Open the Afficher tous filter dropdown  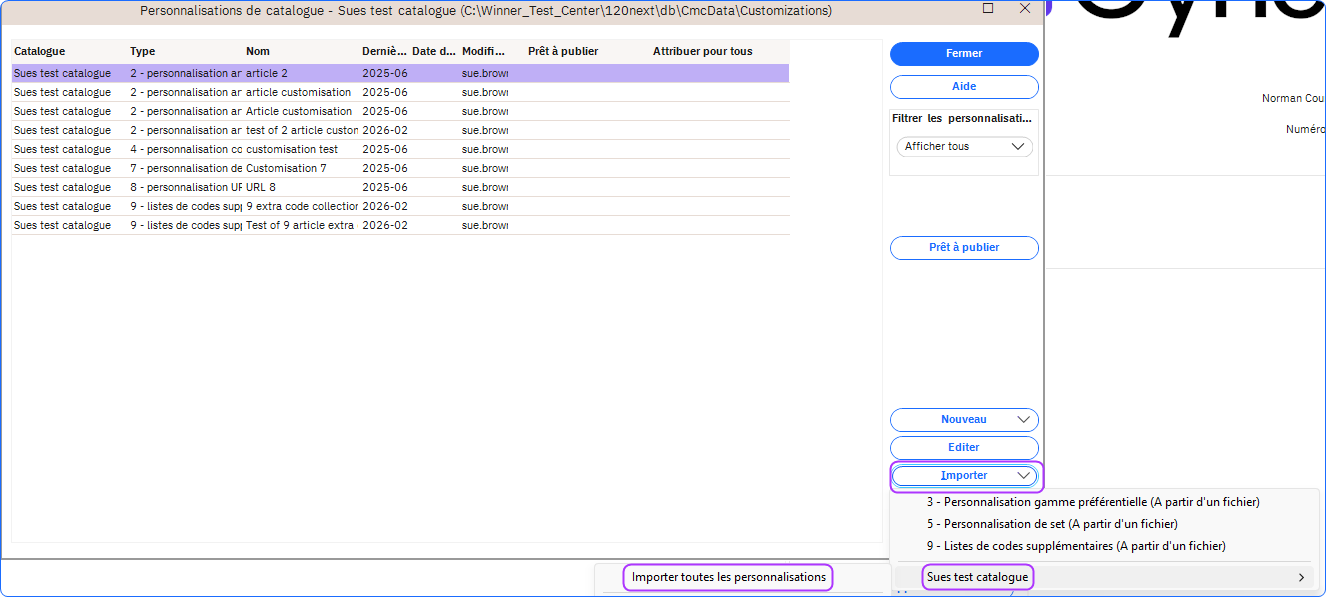point(964,146)
